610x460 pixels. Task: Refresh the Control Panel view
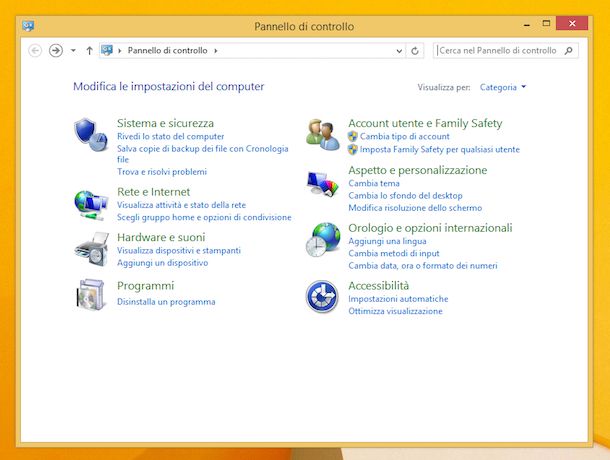415,51
